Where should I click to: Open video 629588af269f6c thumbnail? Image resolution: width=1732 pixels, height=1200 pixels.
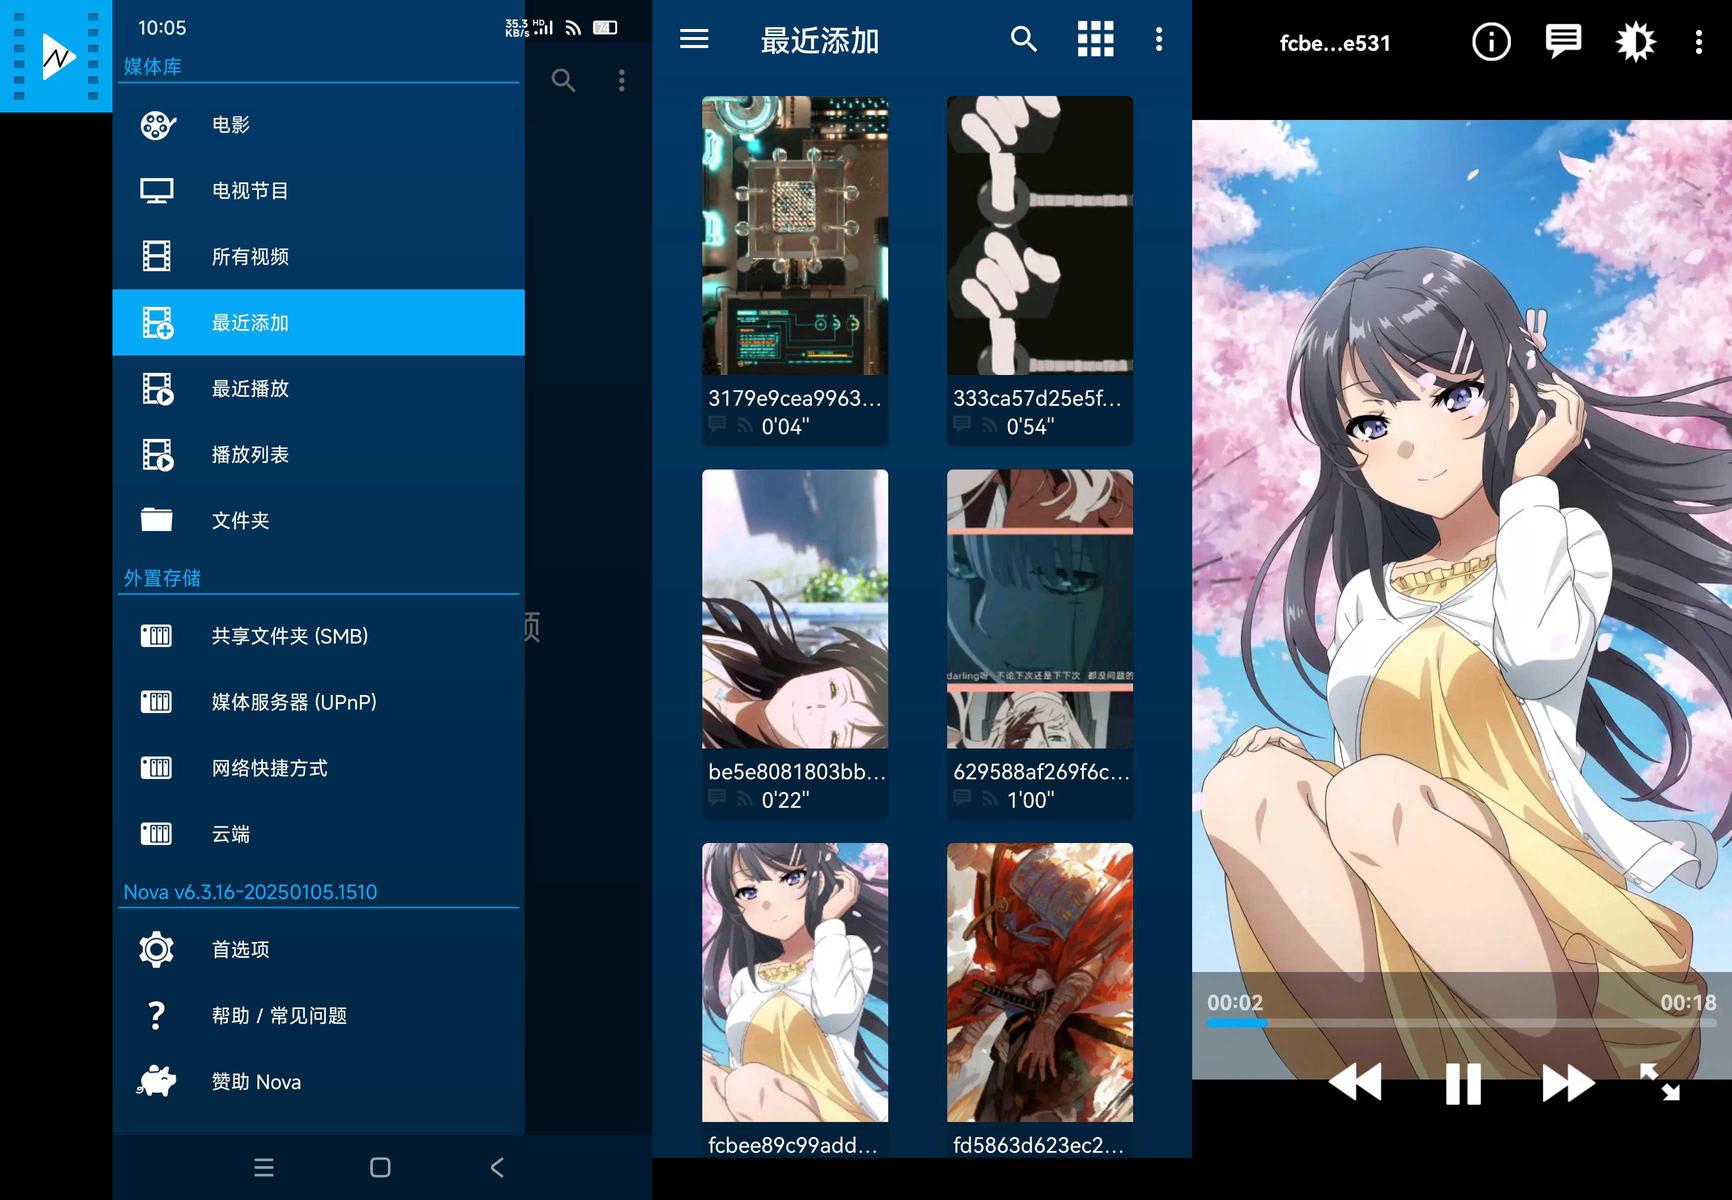click(x=1040, y=609)
